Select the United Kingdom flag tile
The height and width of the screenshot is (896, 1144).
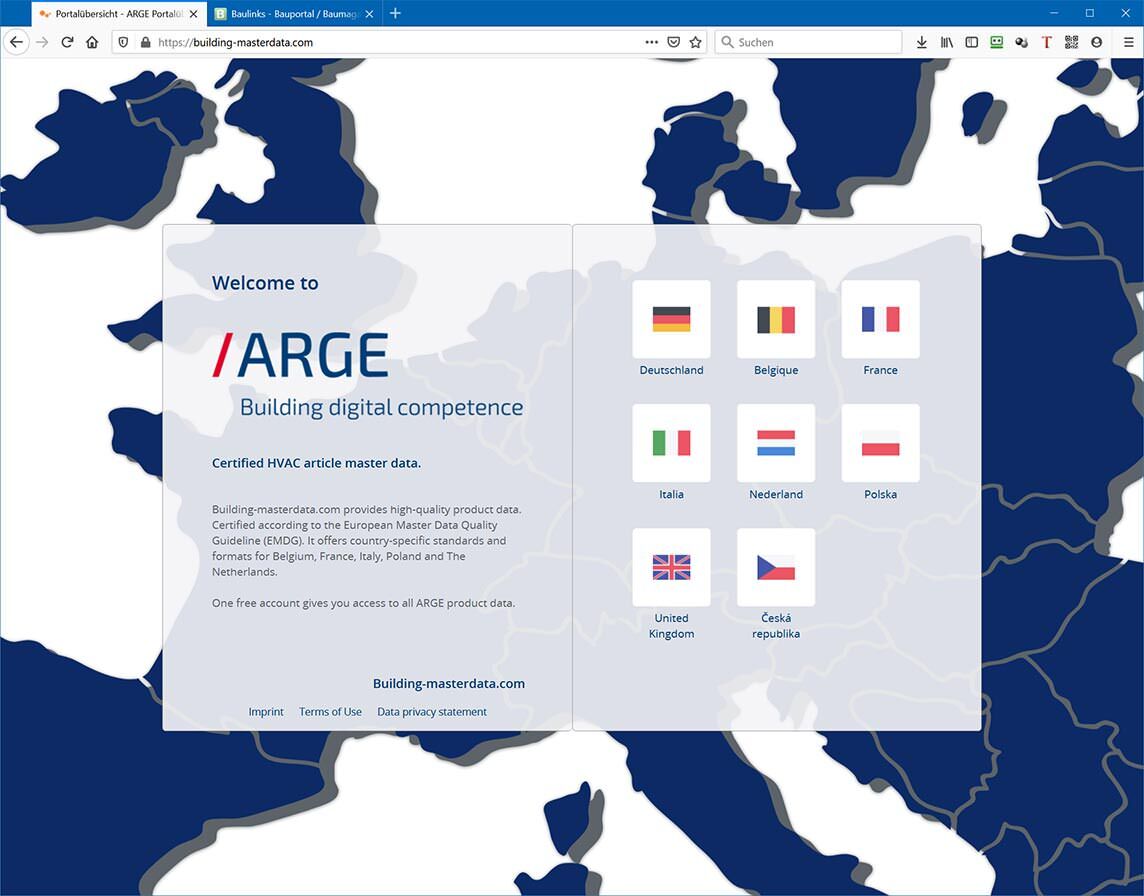click(671, 567)
